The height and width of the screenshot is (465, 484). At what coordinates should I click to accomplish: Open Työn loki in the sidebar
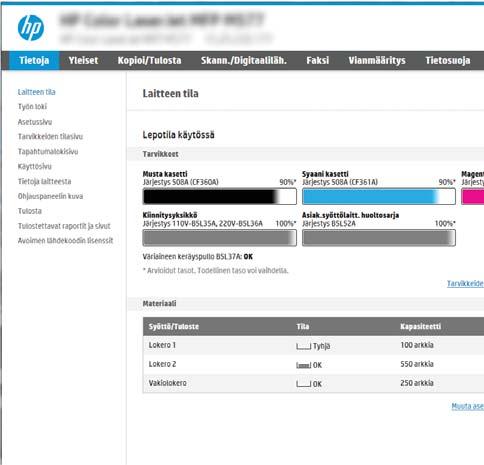pyautogui.click(x=32, y=107)
